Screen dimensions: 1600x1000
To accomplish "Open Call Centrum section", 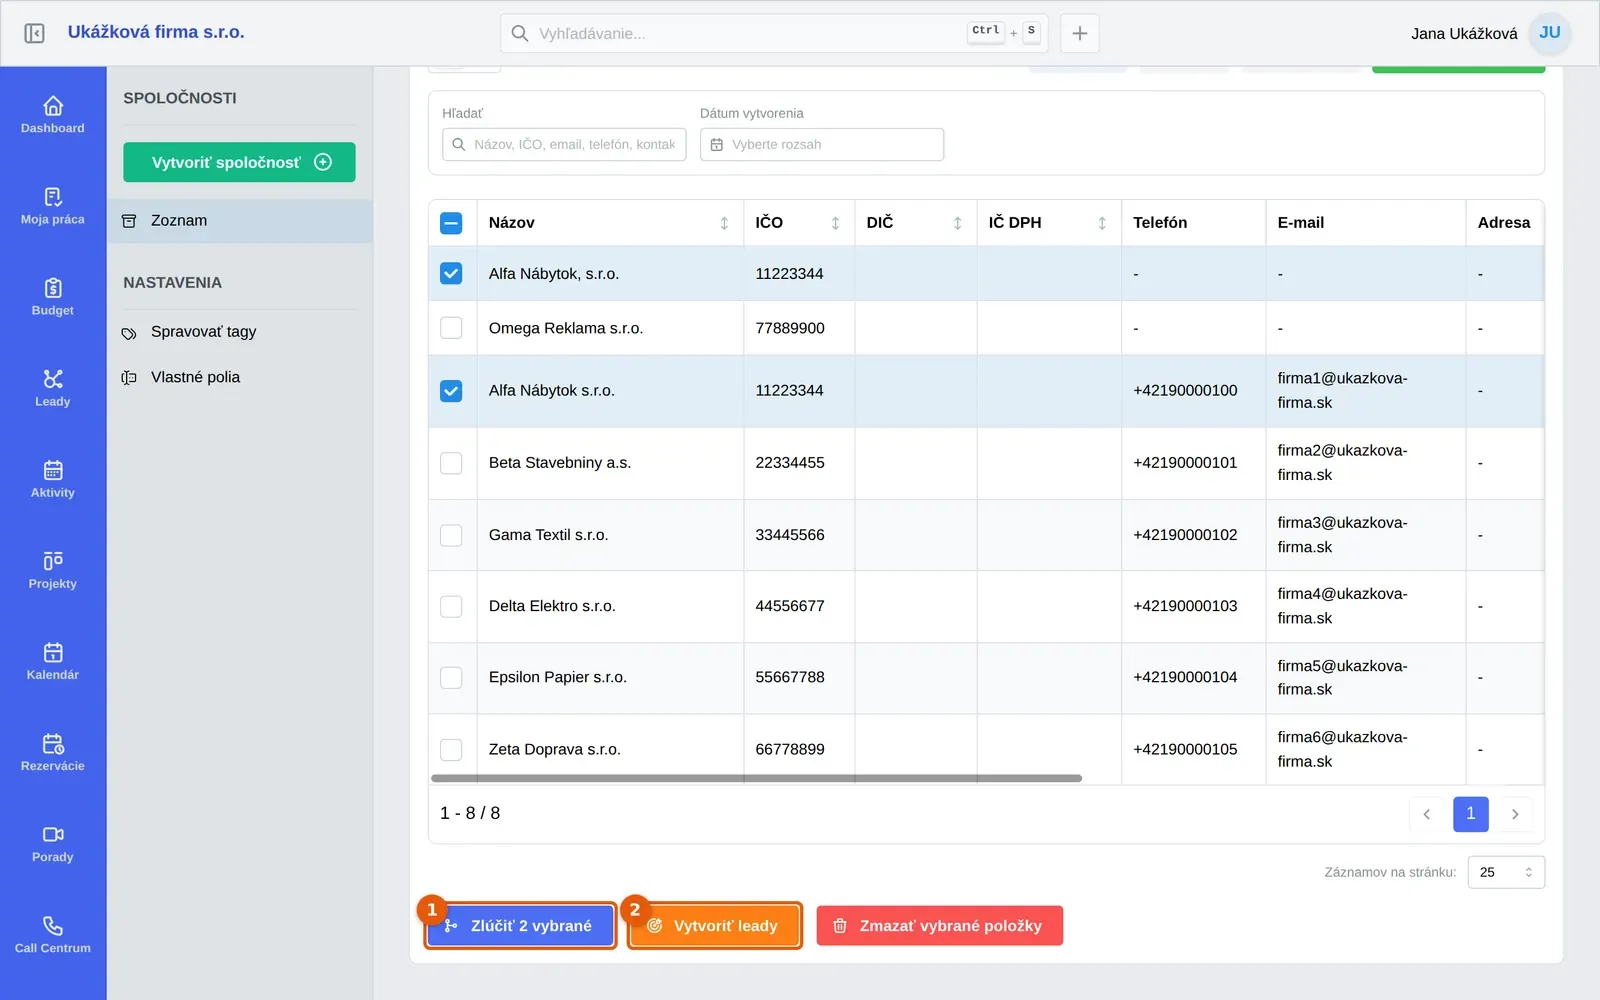I will click(x=53, y=933).
